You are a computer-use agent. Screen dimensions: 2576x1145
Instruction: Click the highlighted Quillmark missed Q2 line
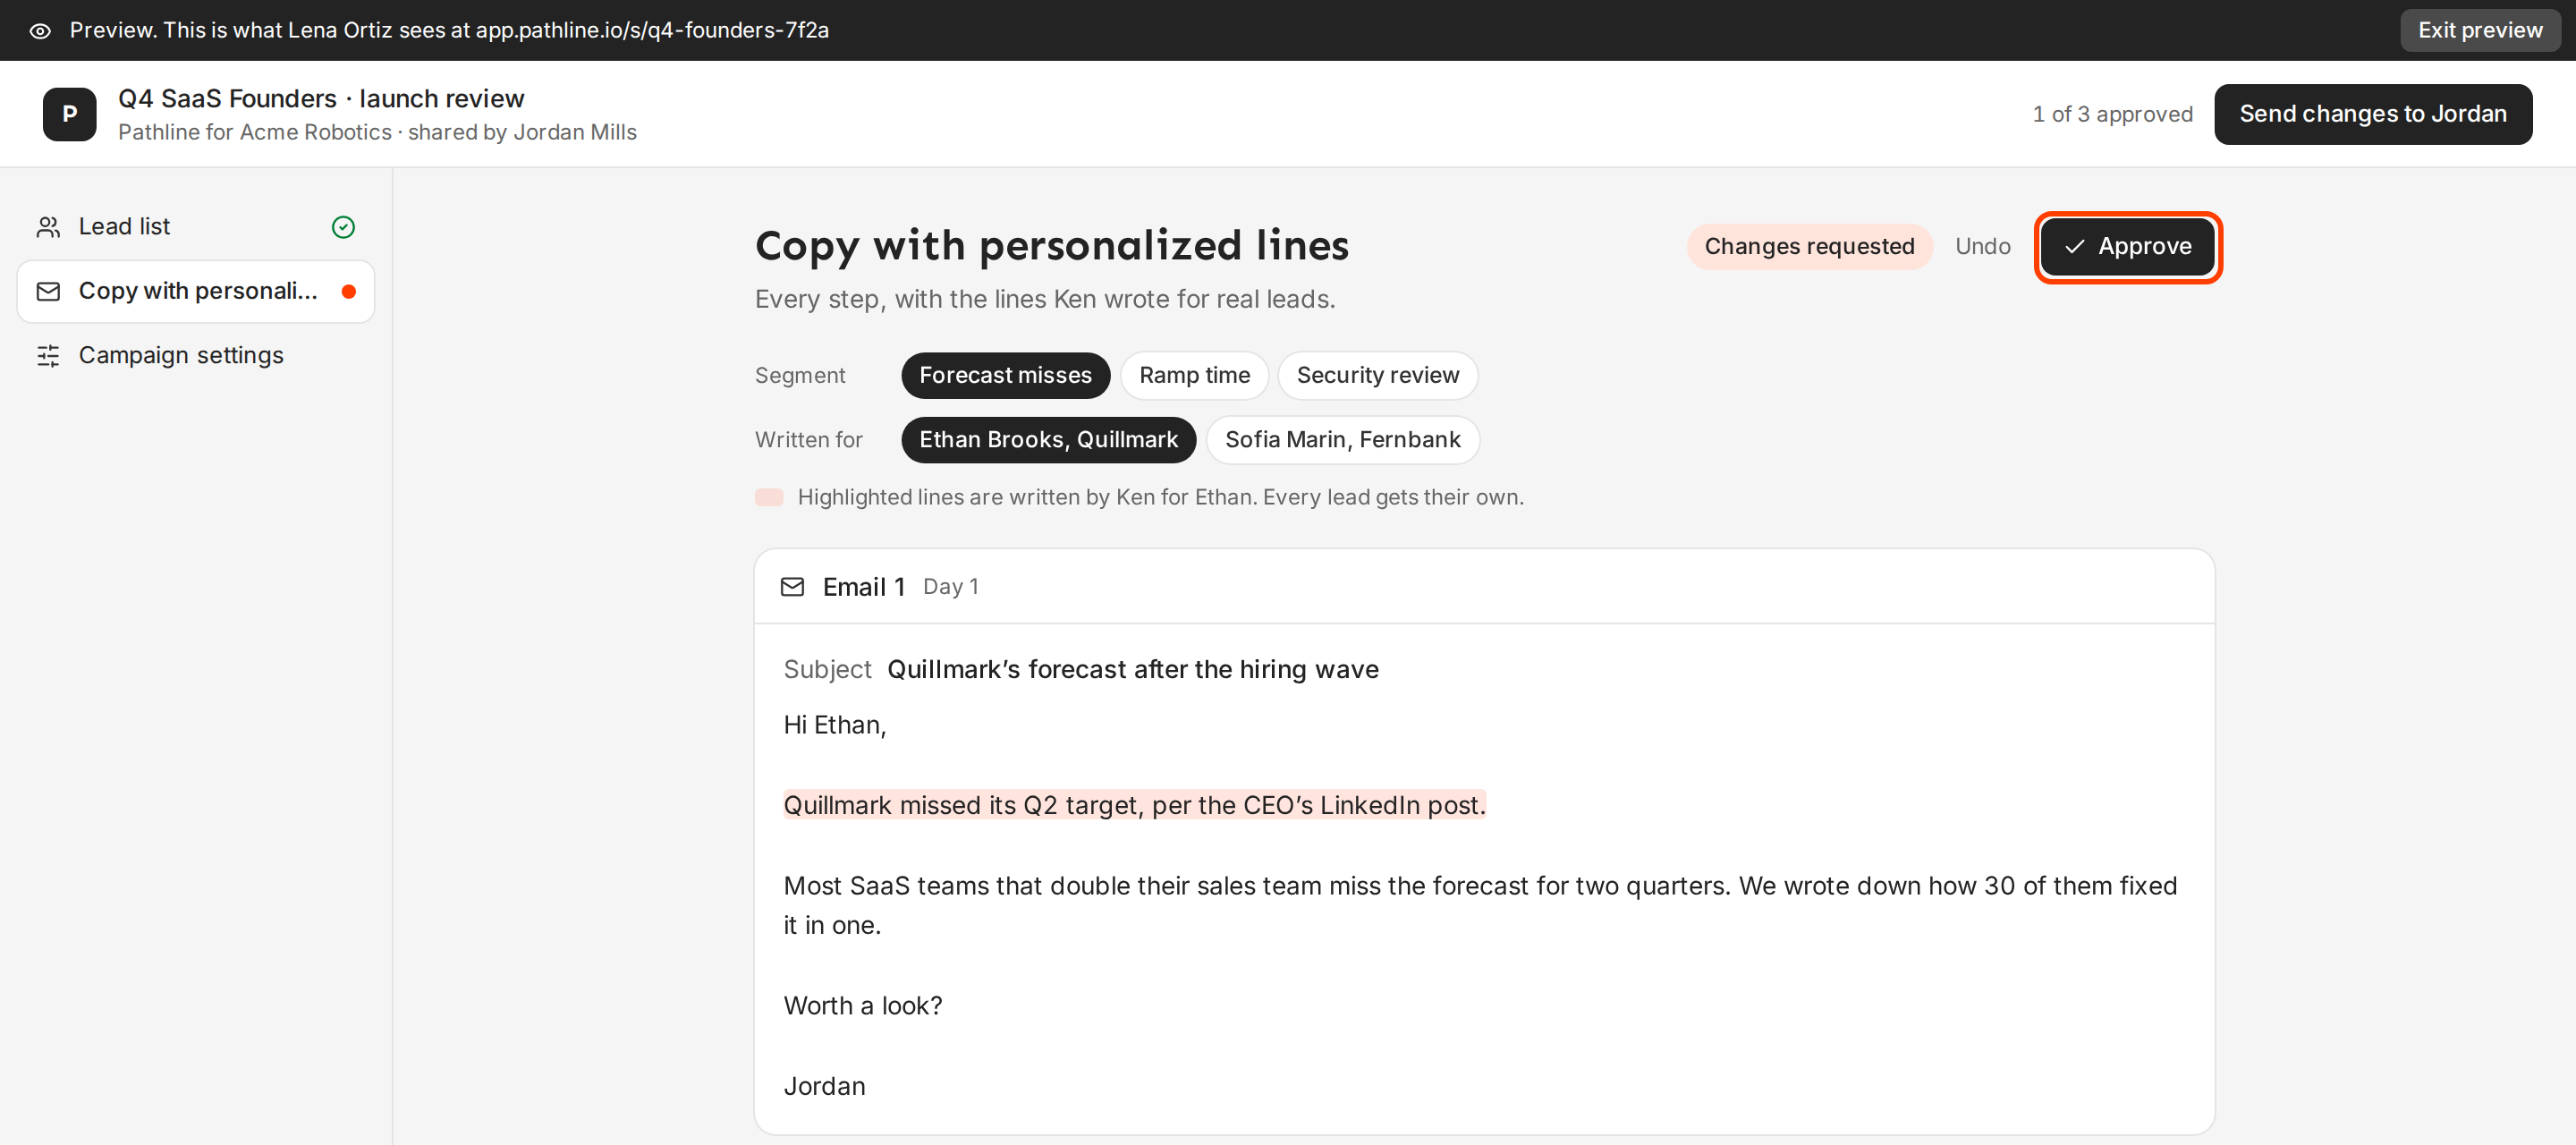(1134, 805)
